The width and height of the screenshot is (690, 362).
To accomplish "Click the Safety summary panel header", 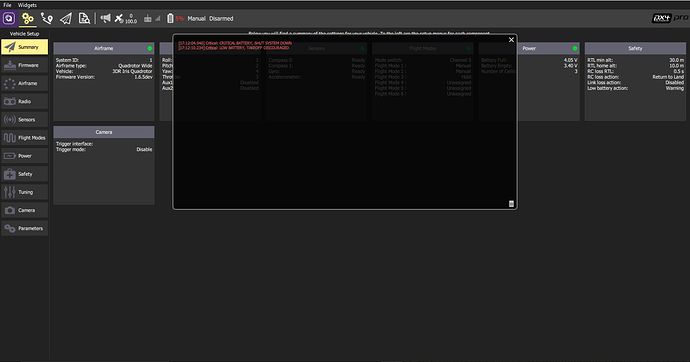I will coord(635,48).
